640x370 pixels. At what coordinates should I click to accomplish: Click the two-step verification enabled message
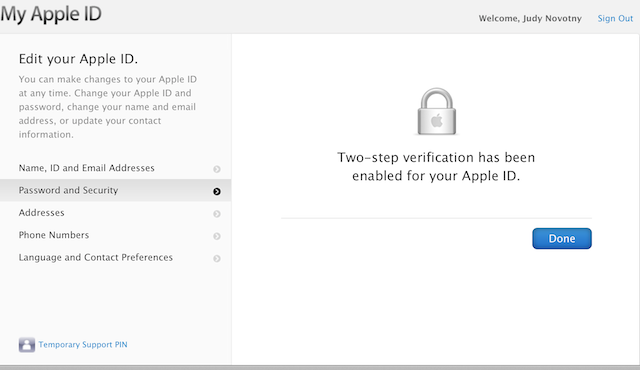(436, 166)
